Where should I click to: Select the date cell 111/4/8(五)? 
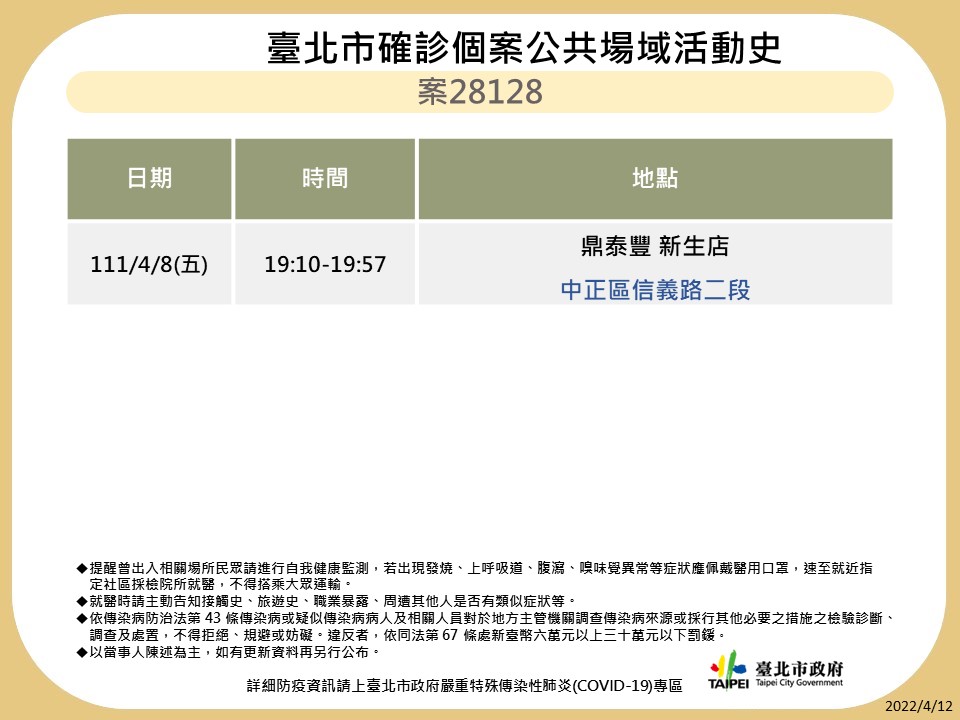(149, 264)
